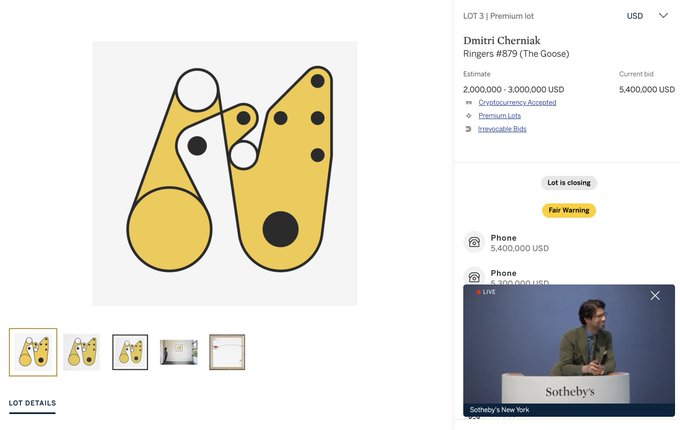Open the Cryptocurrency Accepted link
Viewport: 680px width, 430px height.
[x=517, y=102]
